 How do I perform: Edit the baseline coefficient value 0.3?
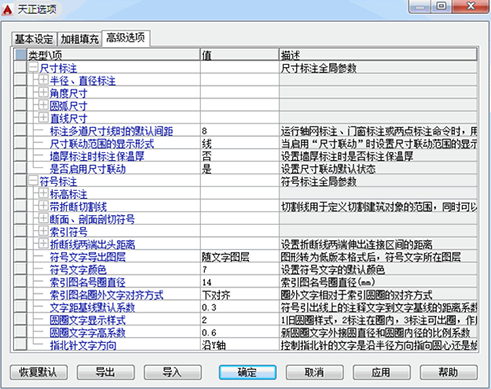tap(240, 307)
